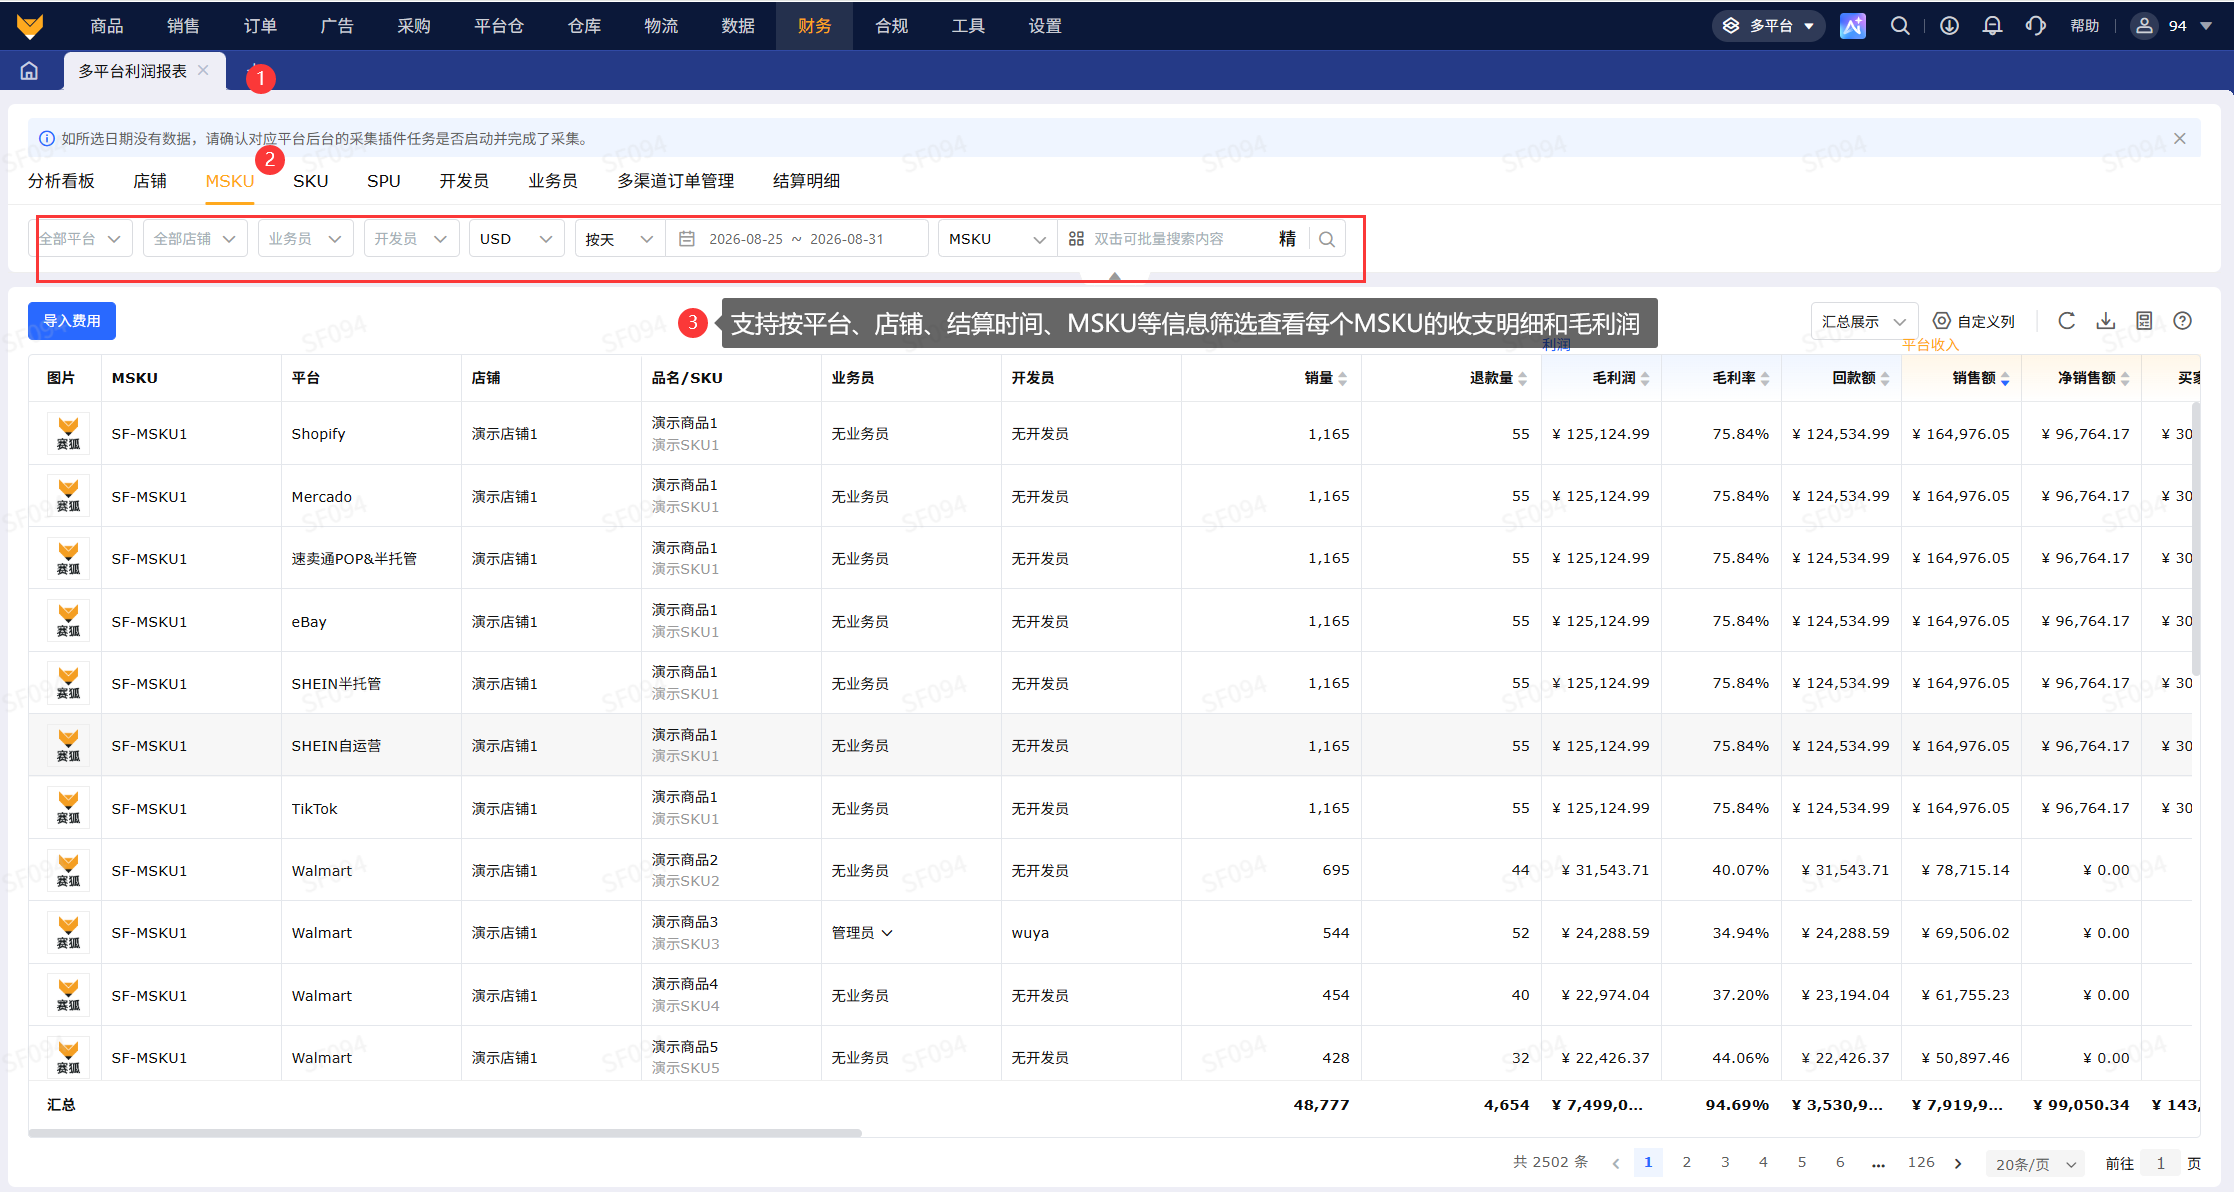Open the 广告 menu
The width and height of the screenshot is (2234, 1192).
(337, 26)
